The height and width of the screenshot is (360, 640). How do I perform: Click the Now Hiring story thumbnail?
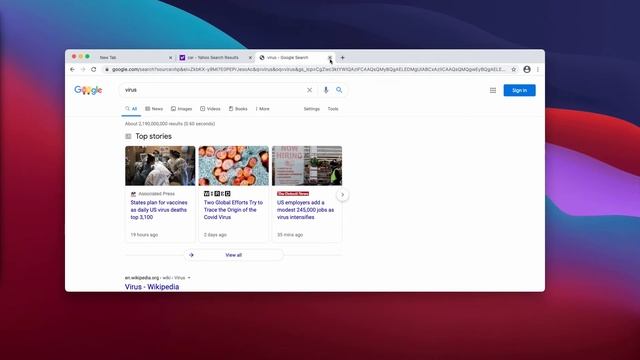[x=307, y=166]
